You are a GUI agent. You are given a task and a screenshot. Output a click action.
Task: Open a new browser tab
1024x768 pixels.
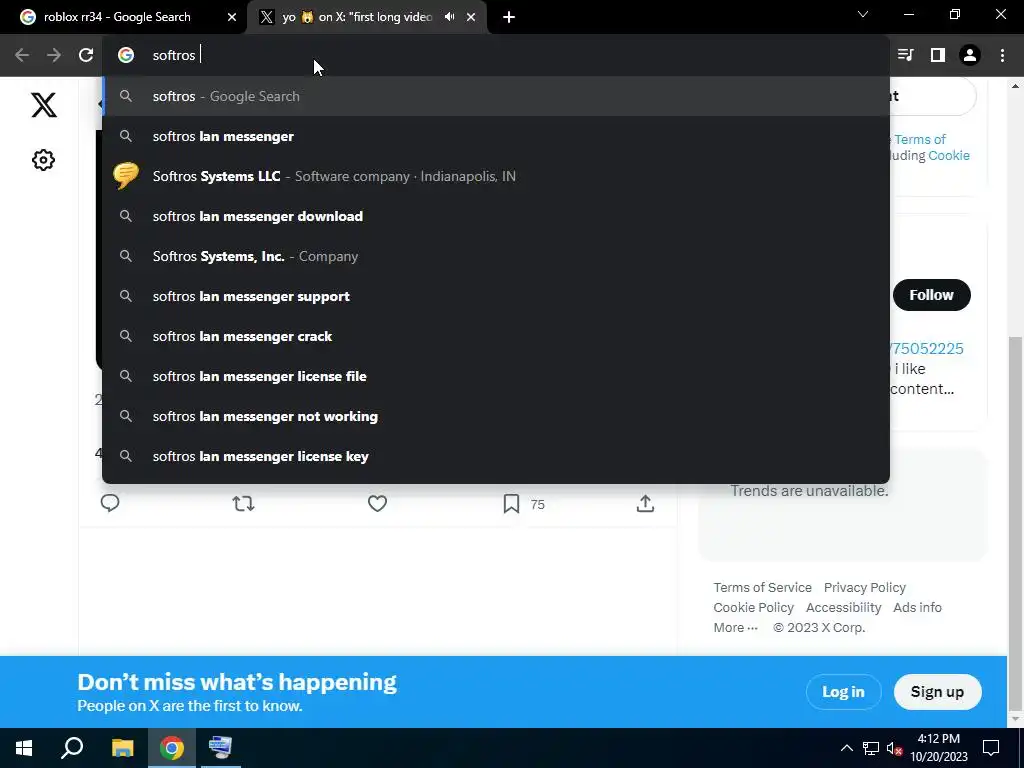[x=509, y=17]
